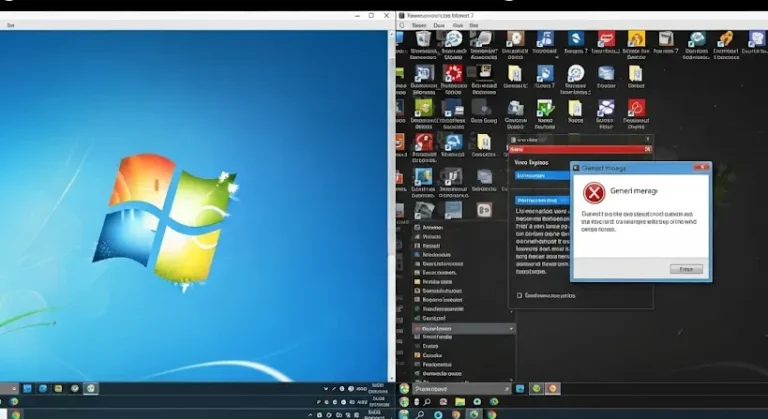Open the blue-gray drive stack desktop icon
The image size is (768, 419).
[x=606, y=73]
